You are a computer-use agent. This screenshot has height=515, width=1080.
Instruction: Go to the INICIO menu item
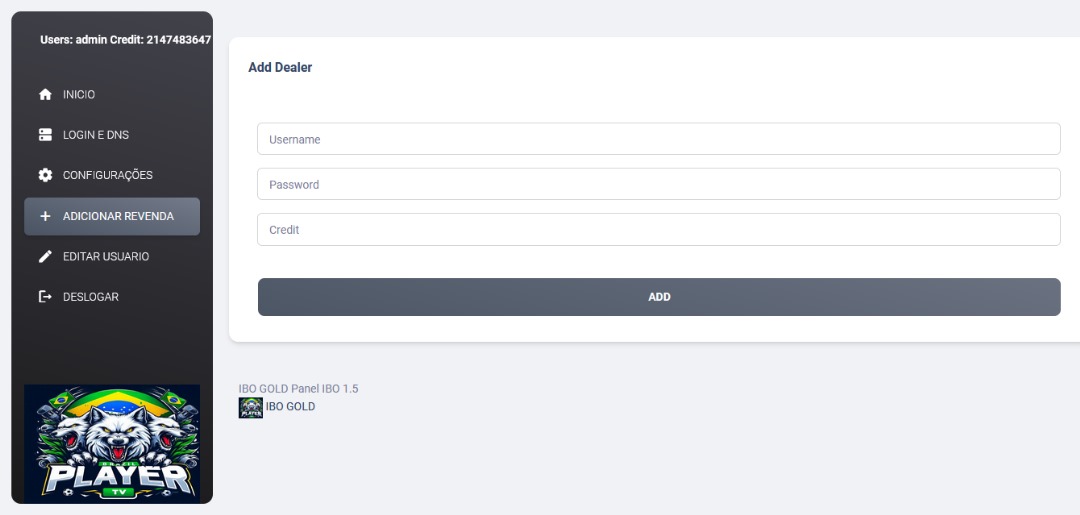(x=79, y=95)
